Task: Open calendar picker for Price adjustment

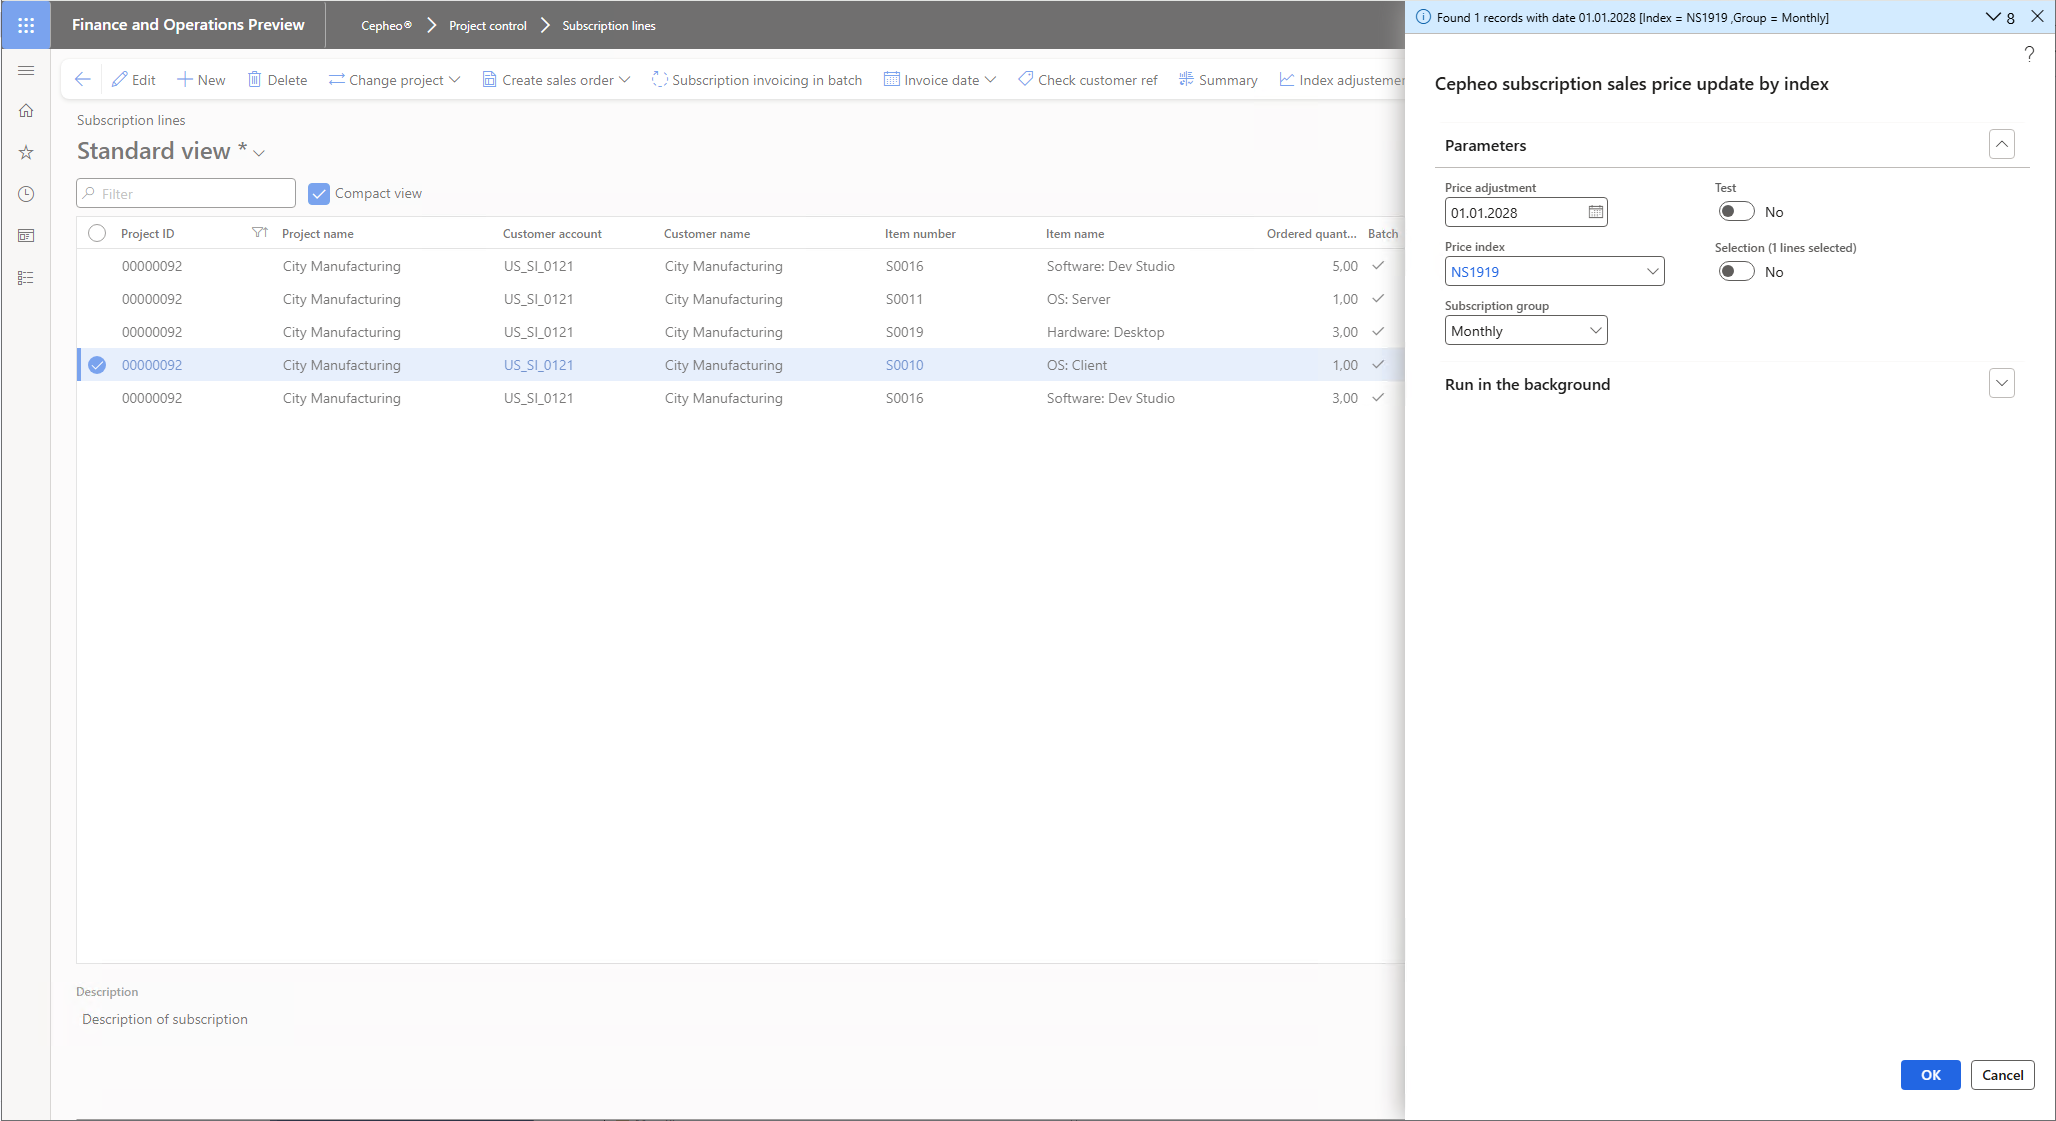Action: pos(1595,212)
